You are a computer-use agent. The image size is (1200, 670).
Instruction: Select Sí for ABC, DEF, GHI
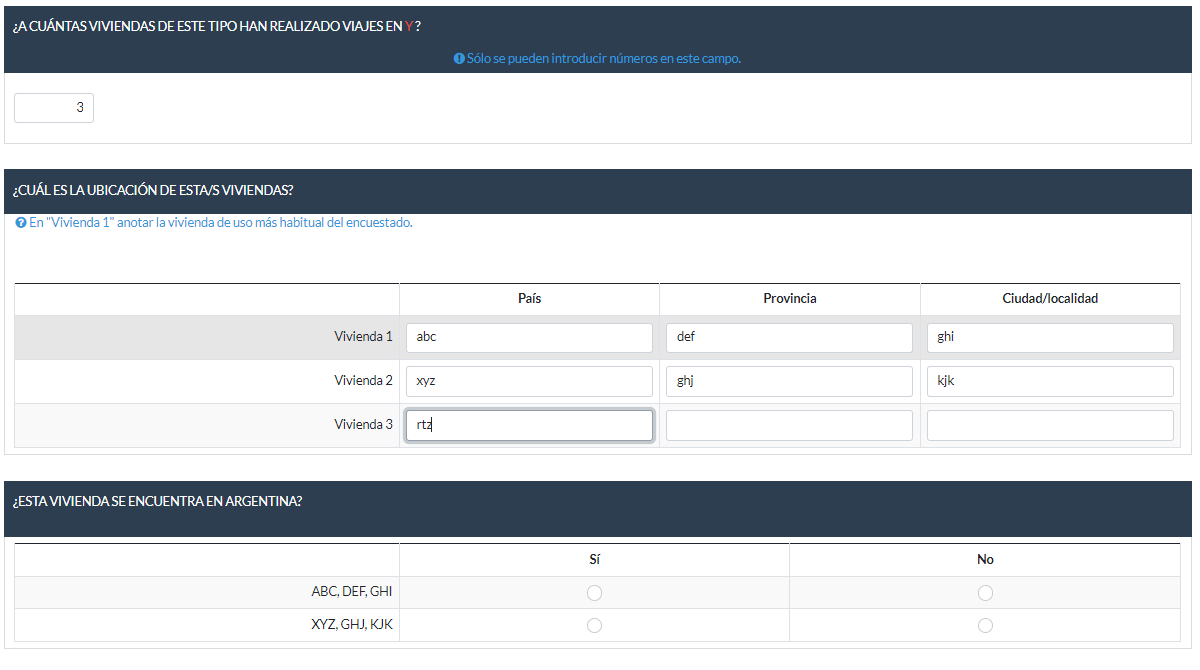click(594, 593)
